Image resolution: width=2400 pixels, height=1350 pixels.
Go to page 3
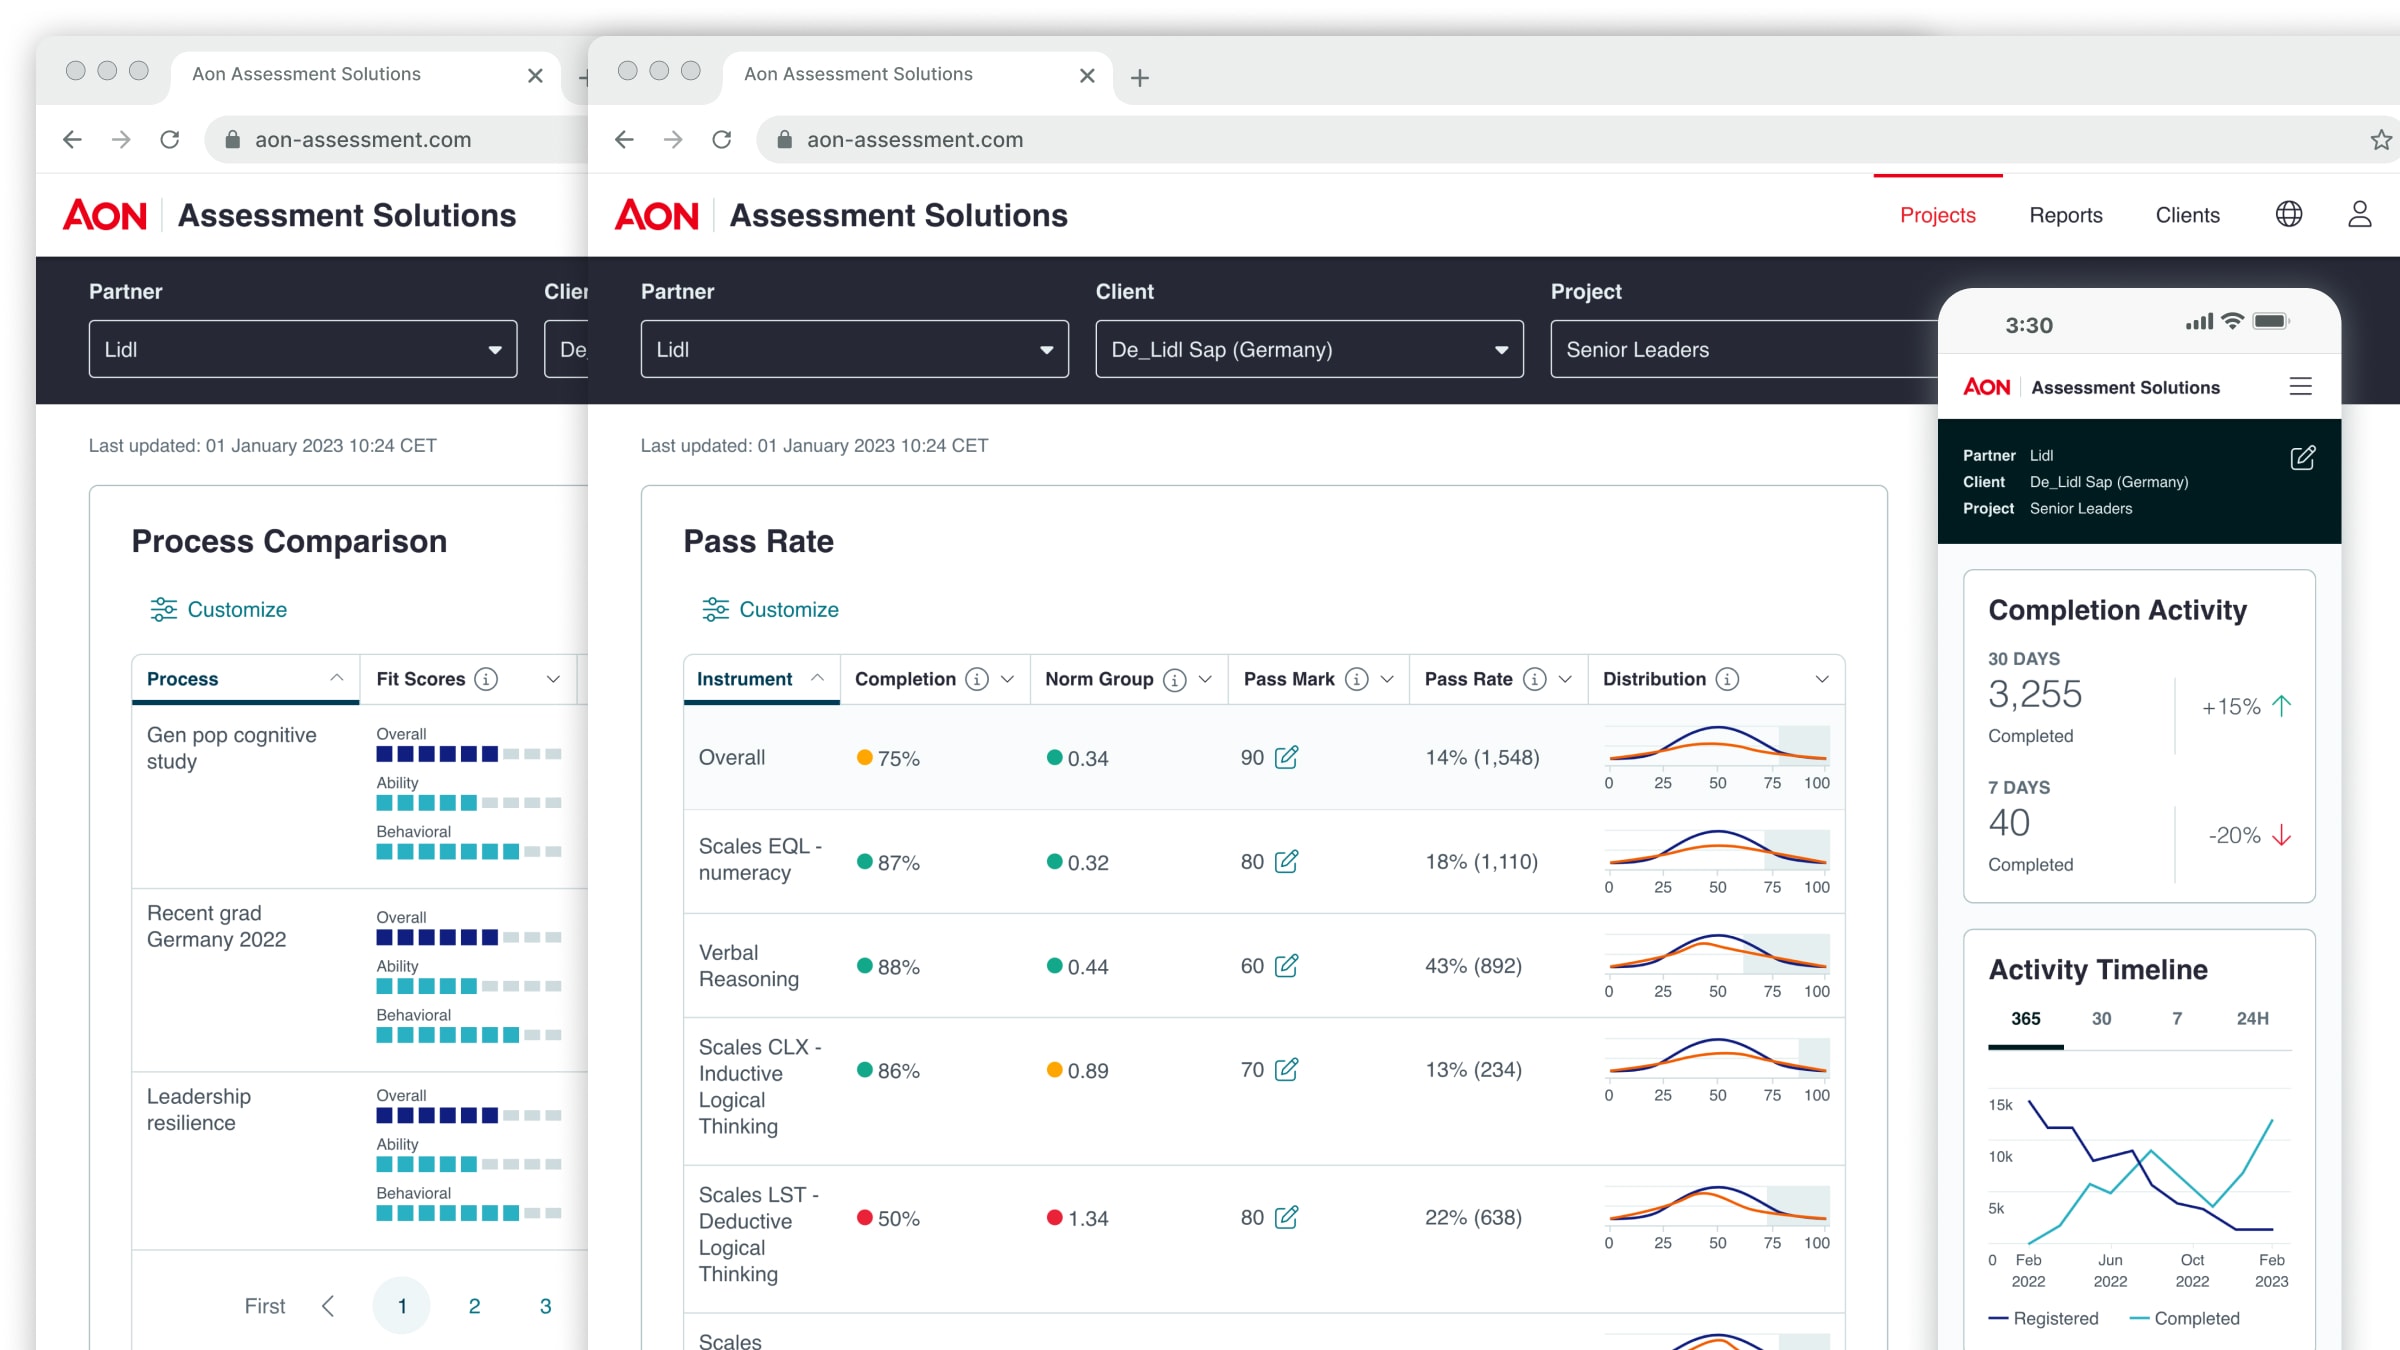(545, 1306)
